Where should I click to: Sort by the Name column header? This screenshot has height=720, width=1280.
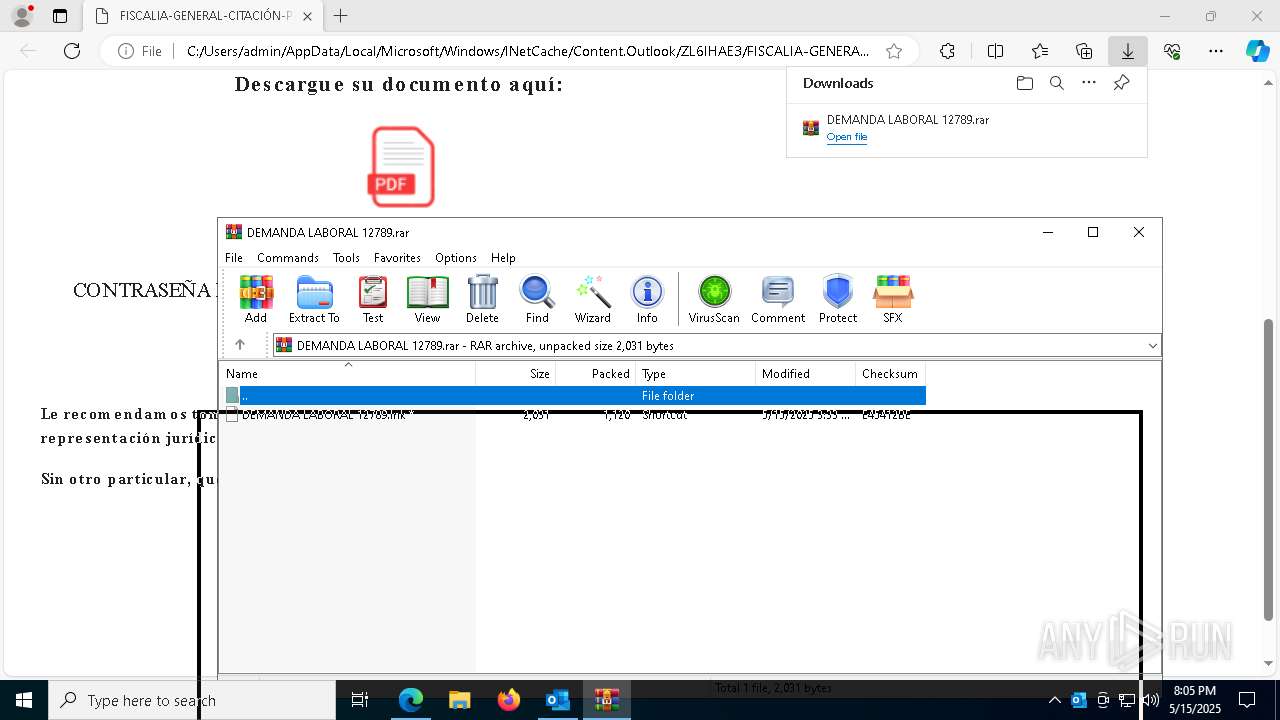(347, 373)
